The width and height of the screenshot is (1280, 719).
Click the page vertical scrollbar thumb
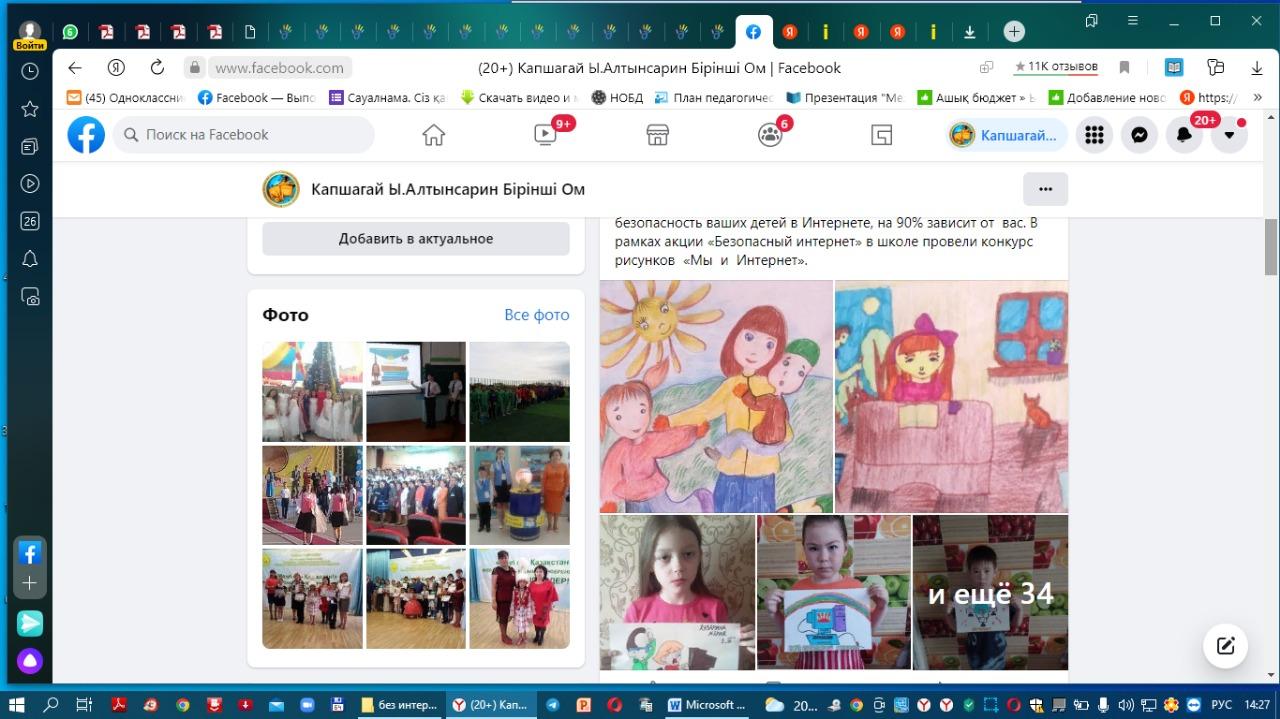point(1271,246)
